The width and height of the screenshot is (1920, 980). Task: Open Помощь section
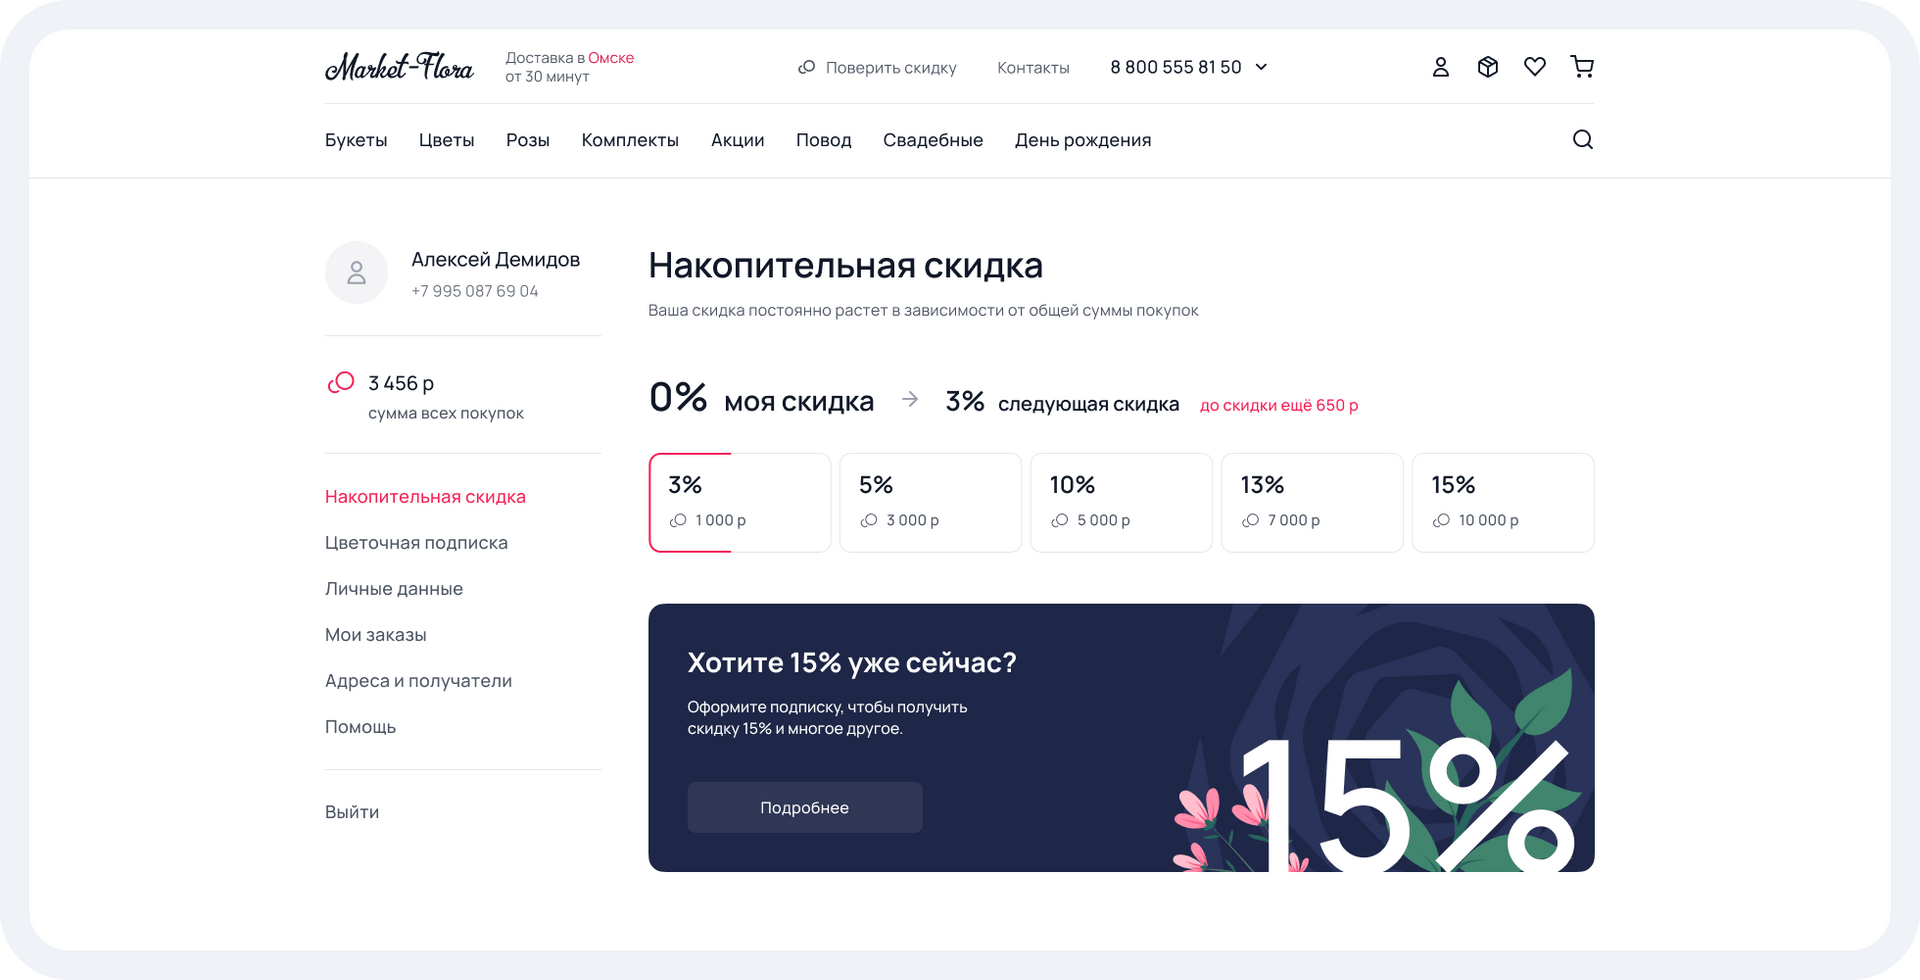coord(360,727)
